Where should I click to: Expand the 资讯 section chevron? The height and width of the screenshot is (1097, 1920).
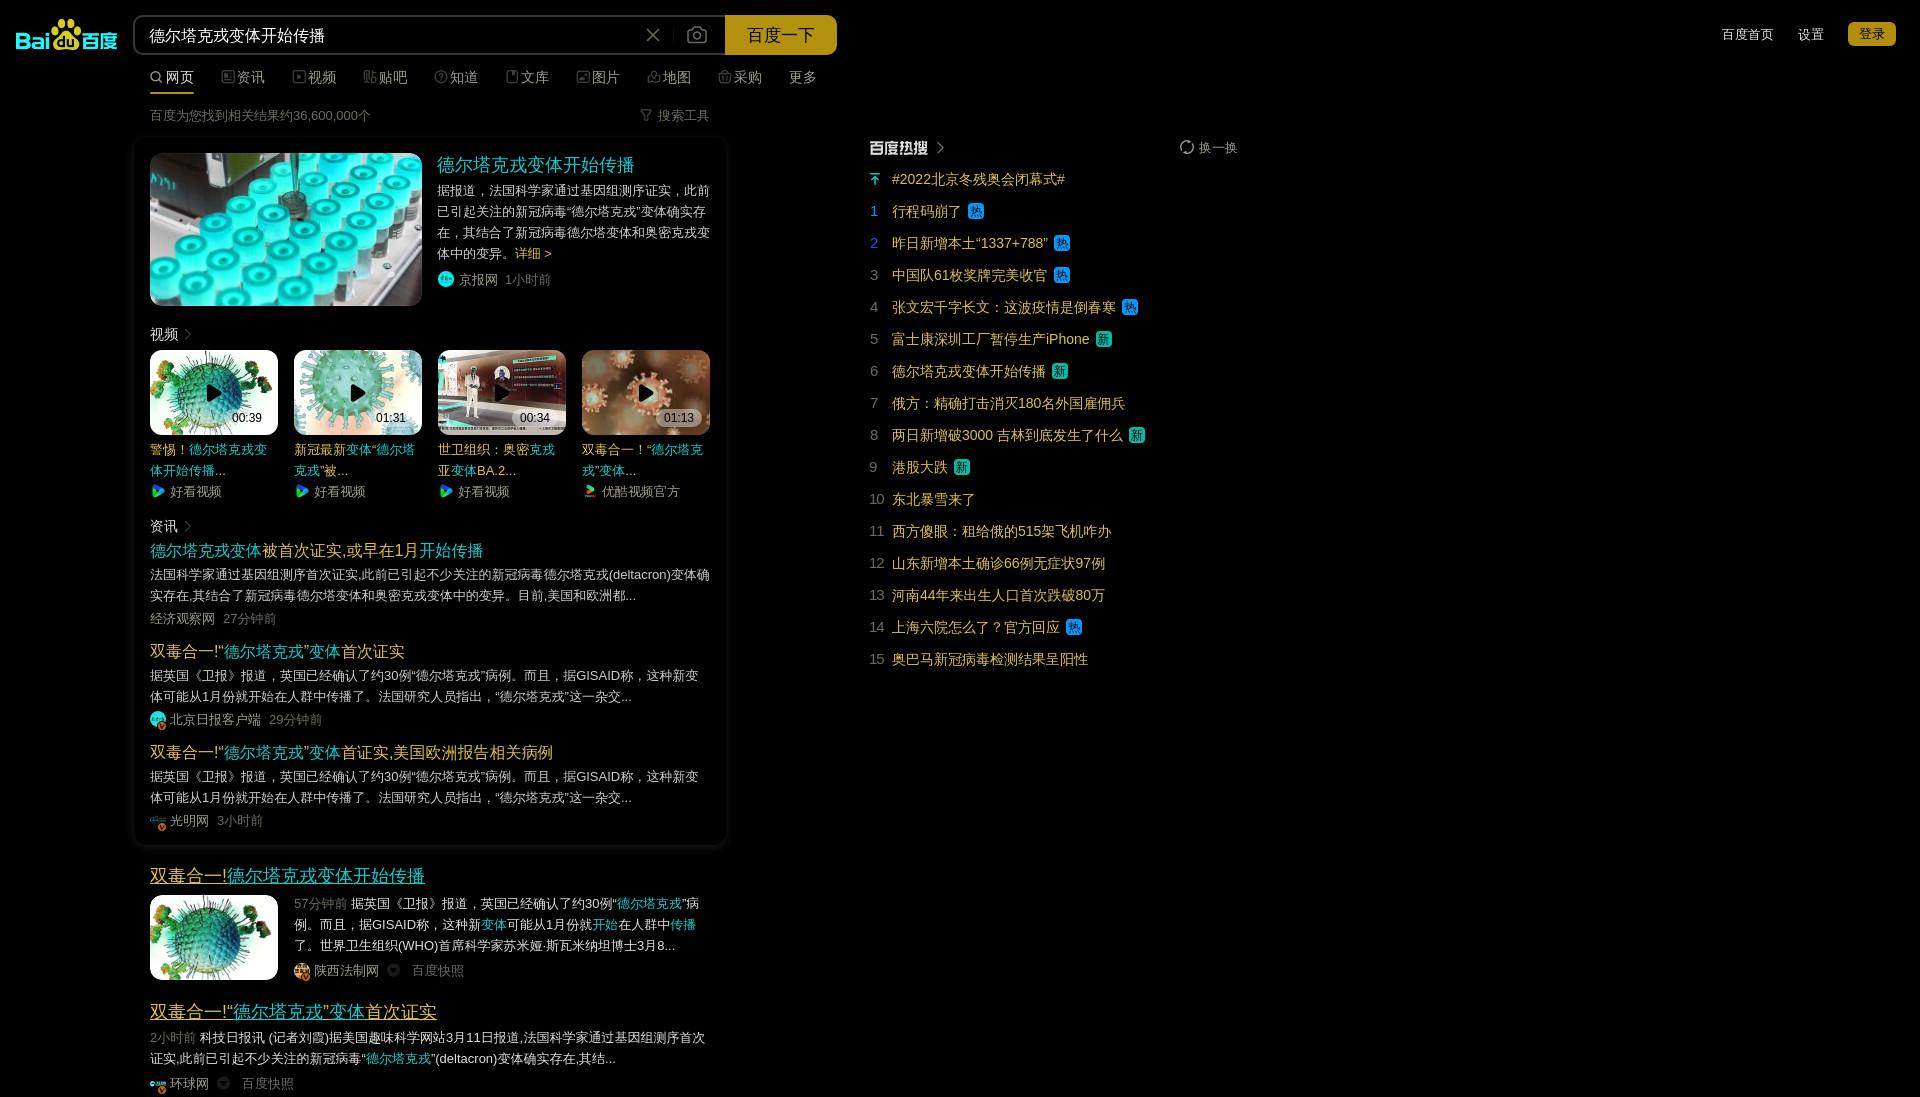[x=188, y=526]
